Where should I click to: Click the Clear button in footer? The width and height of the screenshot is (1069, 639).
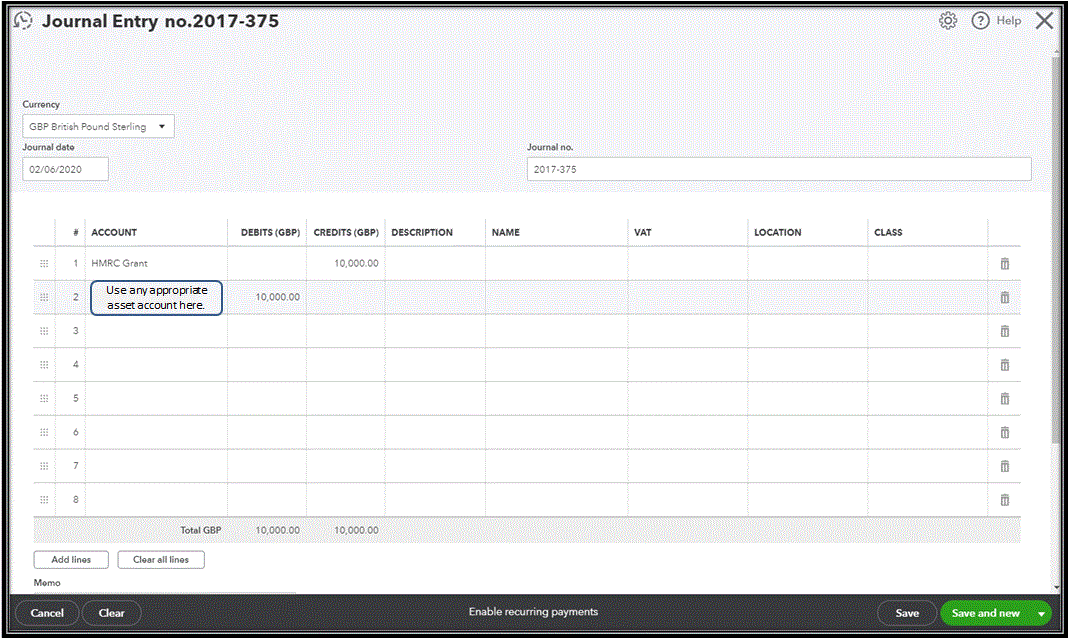click(x=112, y=613)
